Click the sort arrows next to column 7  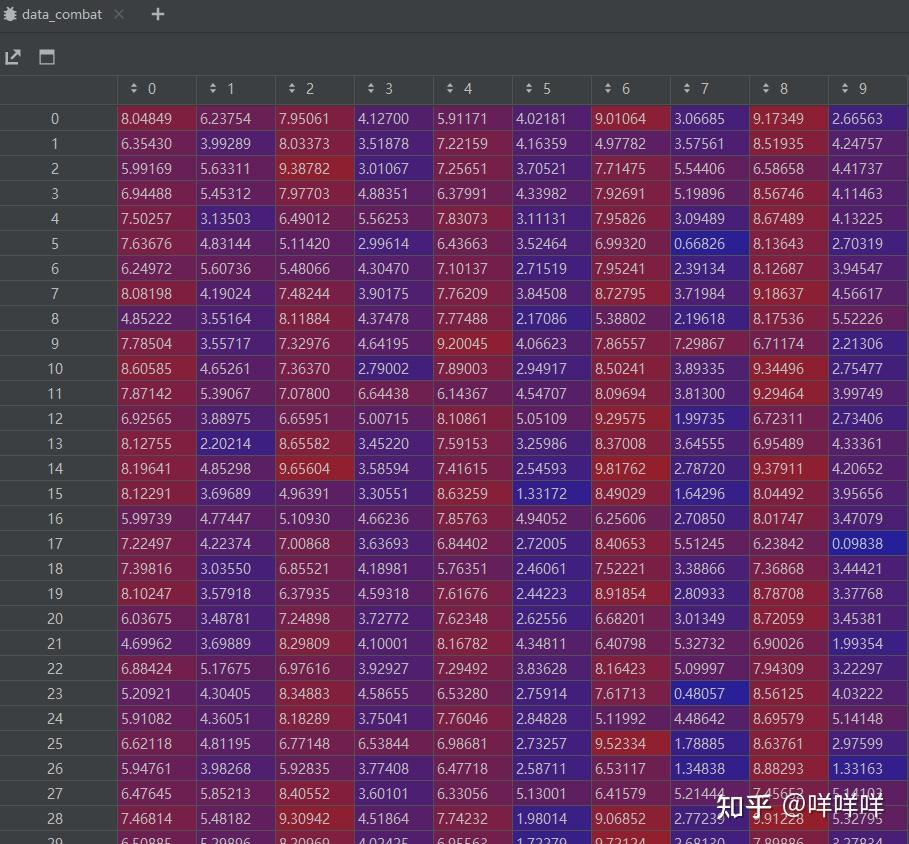click(685, 88)
